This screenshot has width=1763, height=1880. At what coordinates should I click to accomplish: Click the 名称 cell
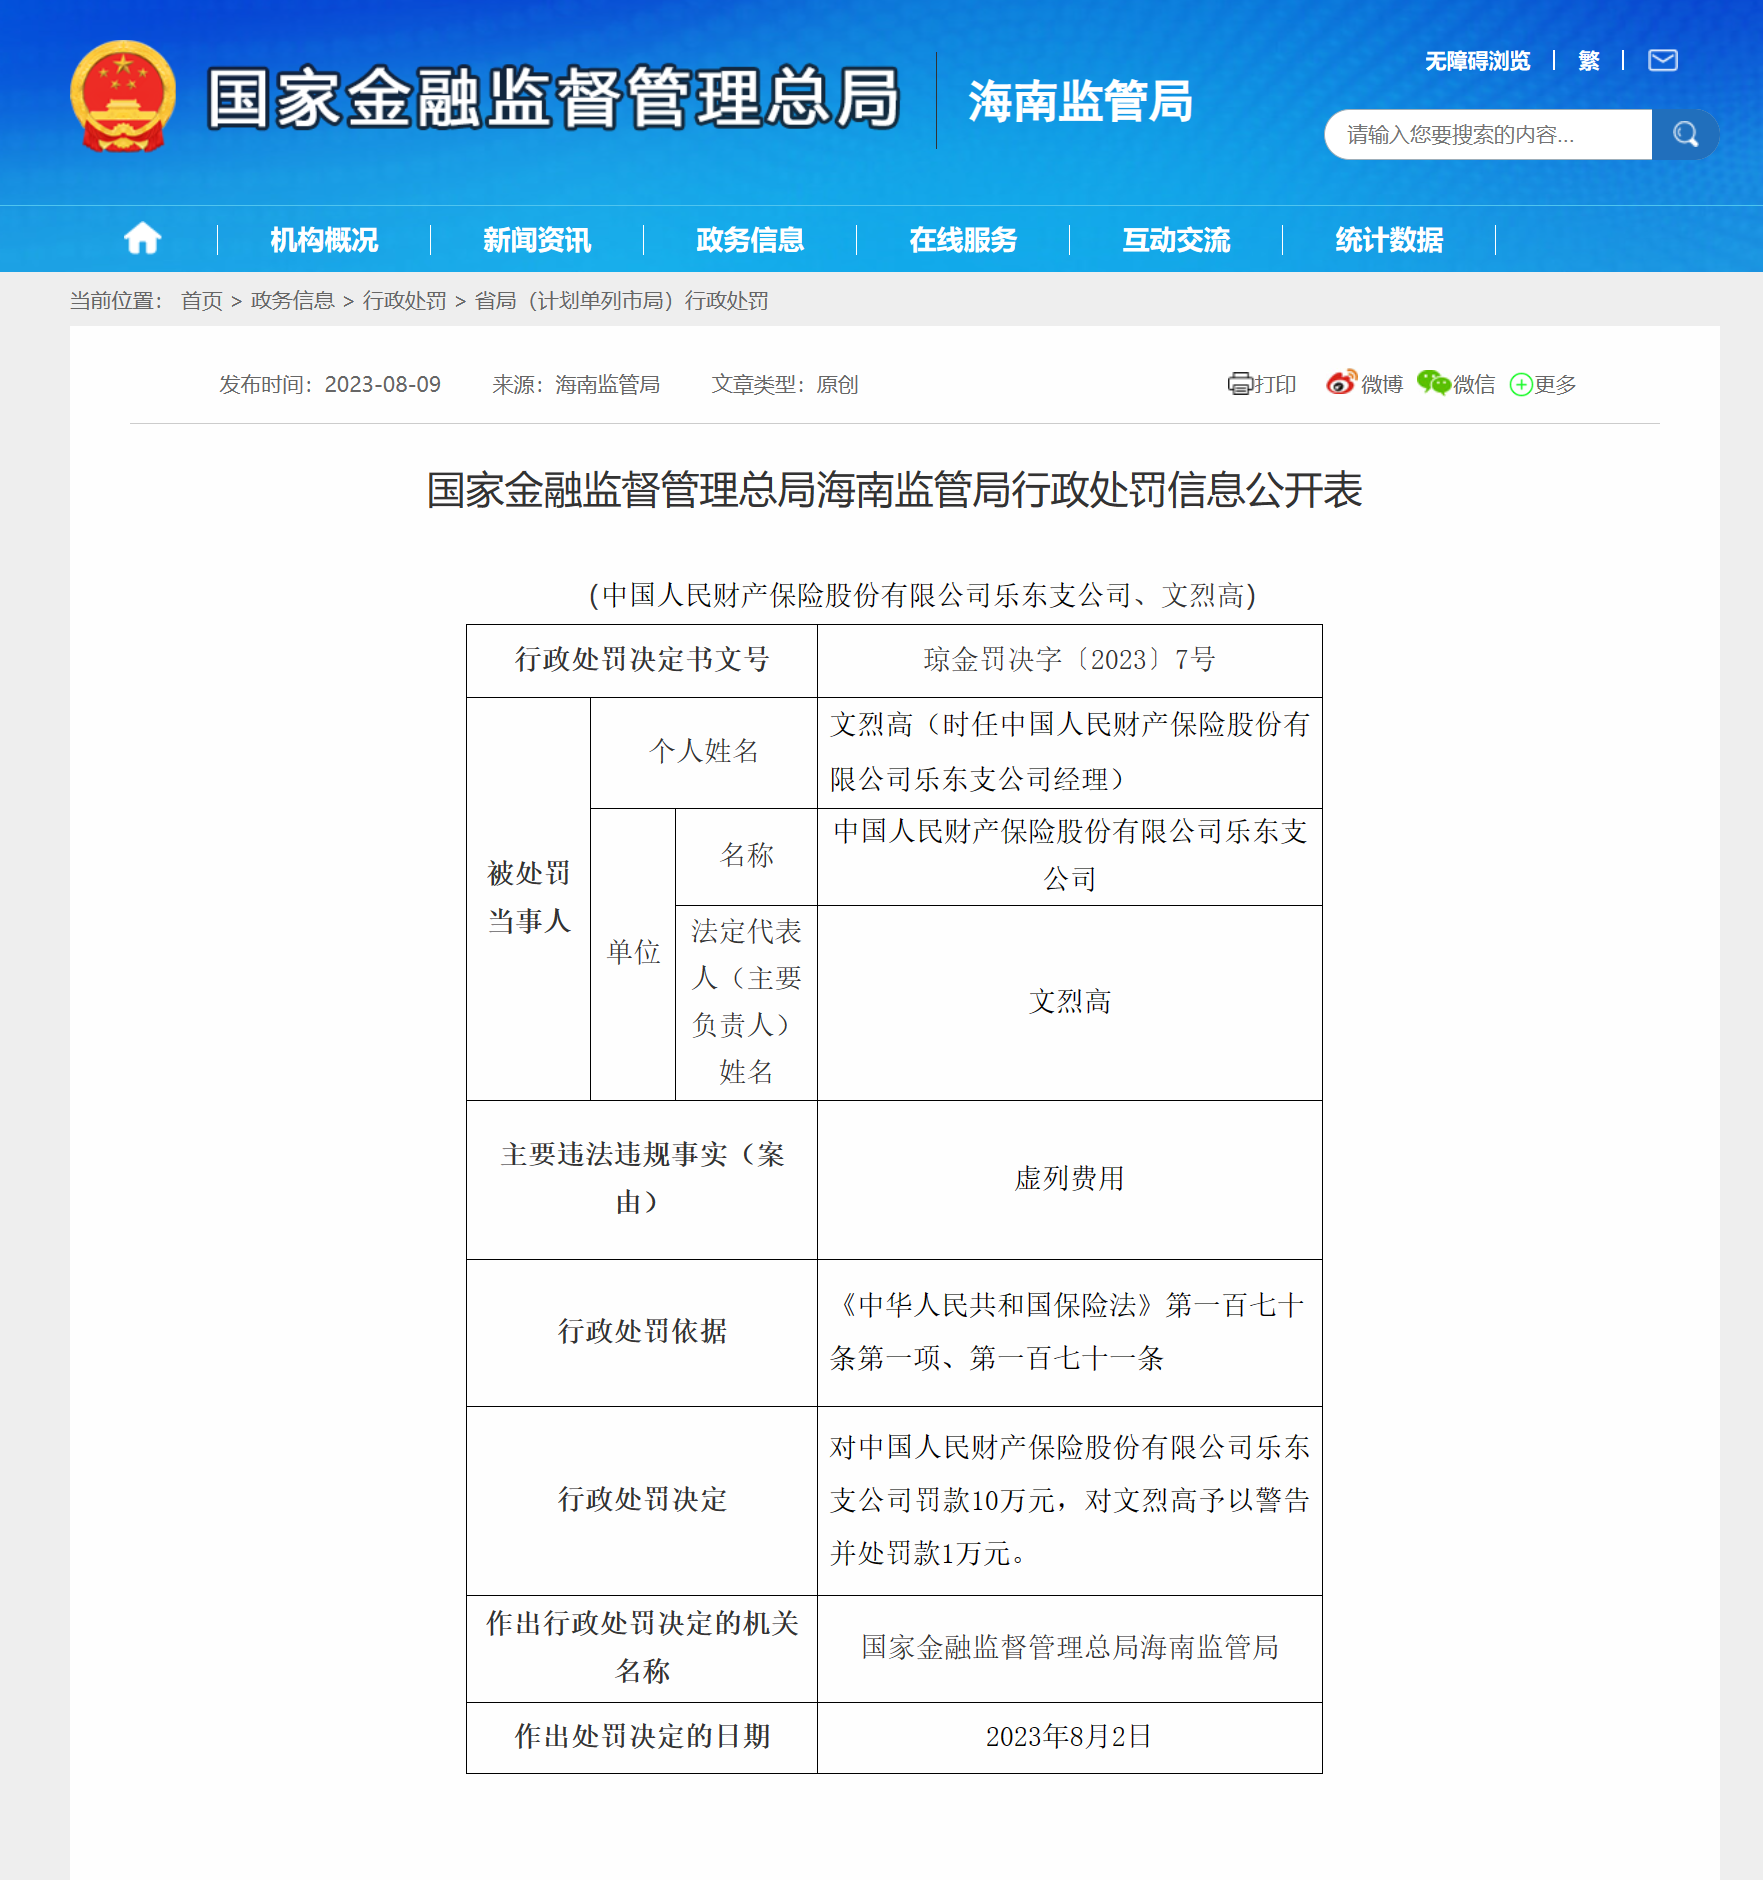746,856
